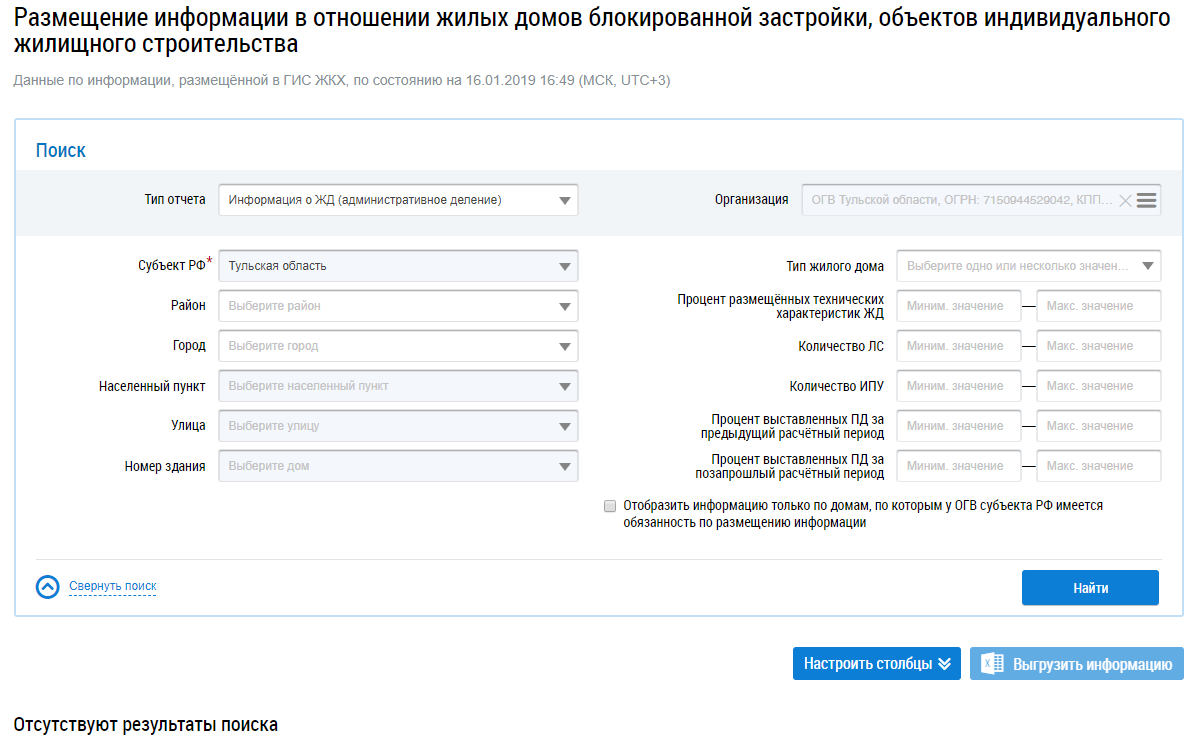The image size is (1199, 743).
Task: Click the Свернуть поиск link
Action: click(x=112, y=586)
